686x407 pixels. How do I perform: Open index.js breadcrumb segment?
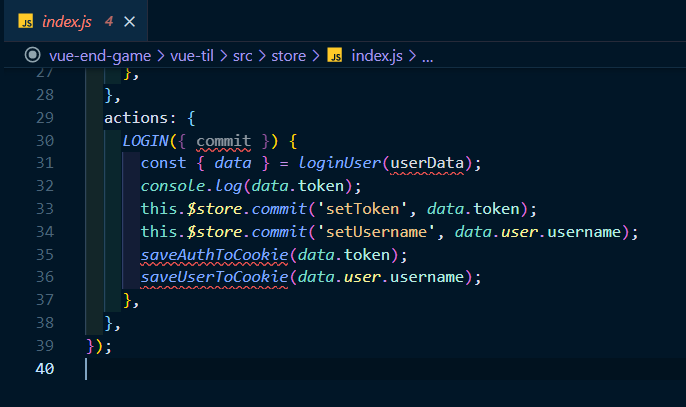[377, 56]
